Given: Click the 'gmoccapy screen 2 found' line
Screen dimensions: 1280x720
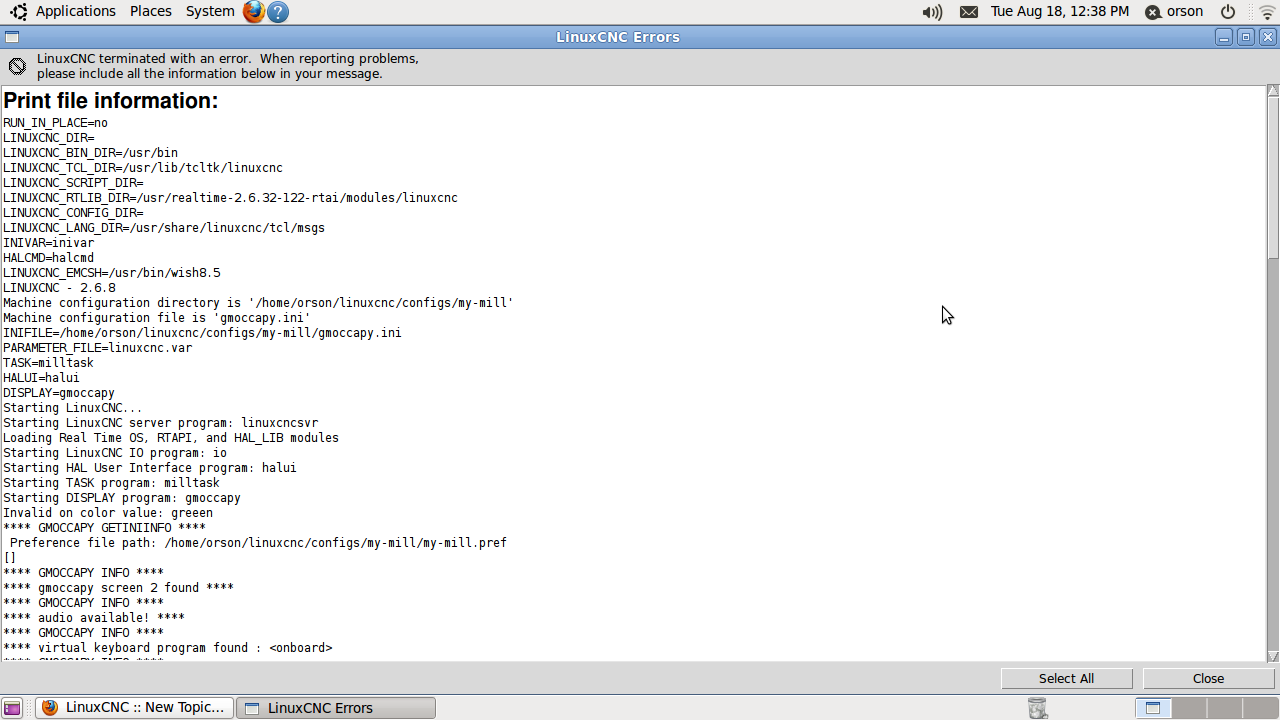Looking at the screenshot, I should tap(118, 588).
